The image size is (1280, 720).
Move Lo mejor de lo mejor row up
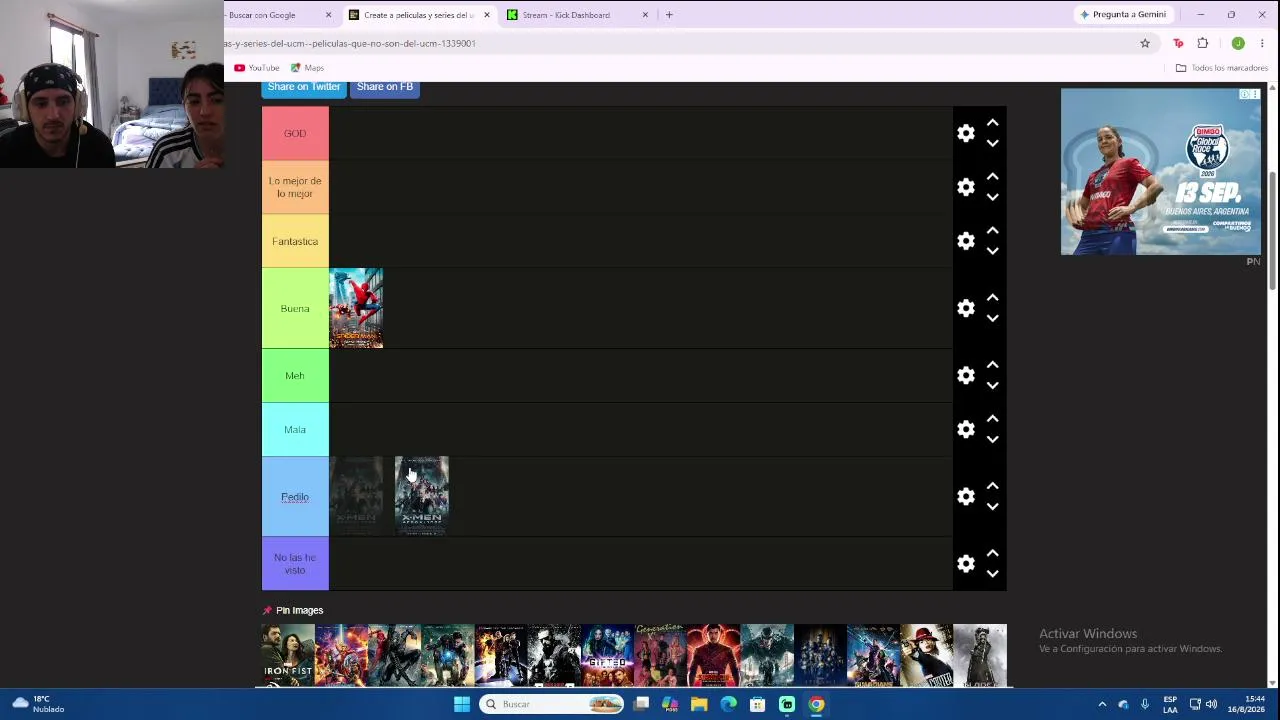tap(992, 177)
